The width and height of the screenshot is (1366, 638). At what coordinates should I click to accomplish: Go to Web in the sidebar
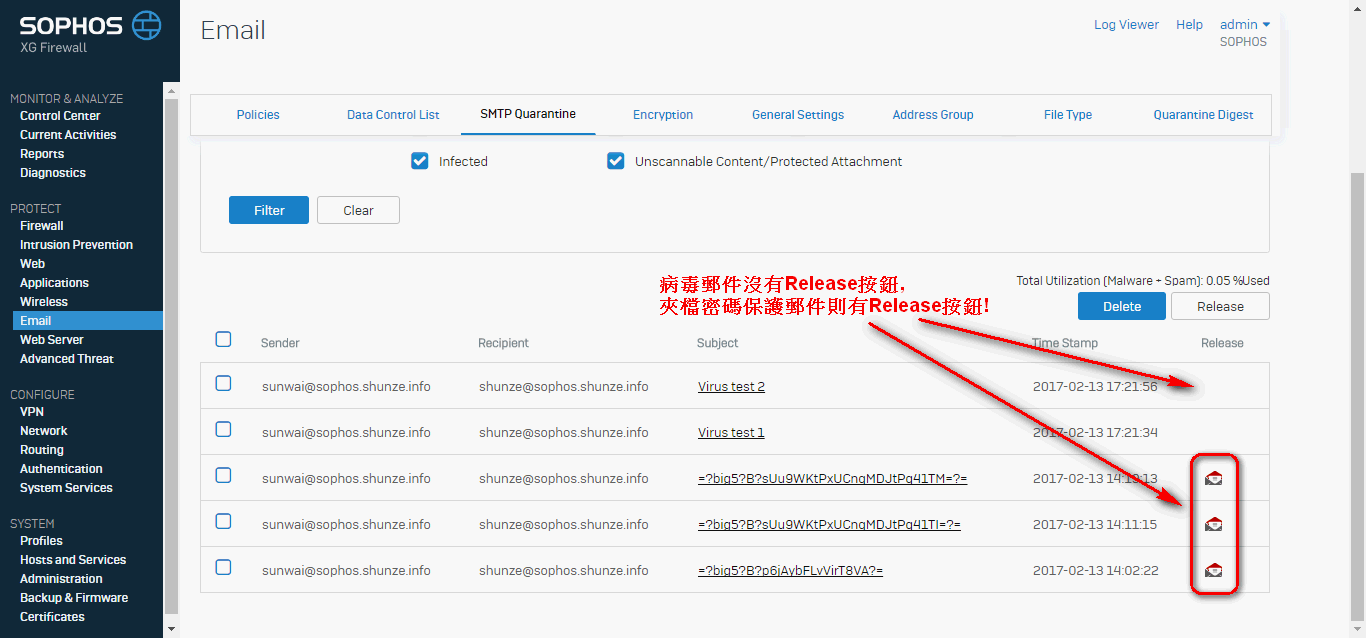pyautogui.click(x=32, y=264)
